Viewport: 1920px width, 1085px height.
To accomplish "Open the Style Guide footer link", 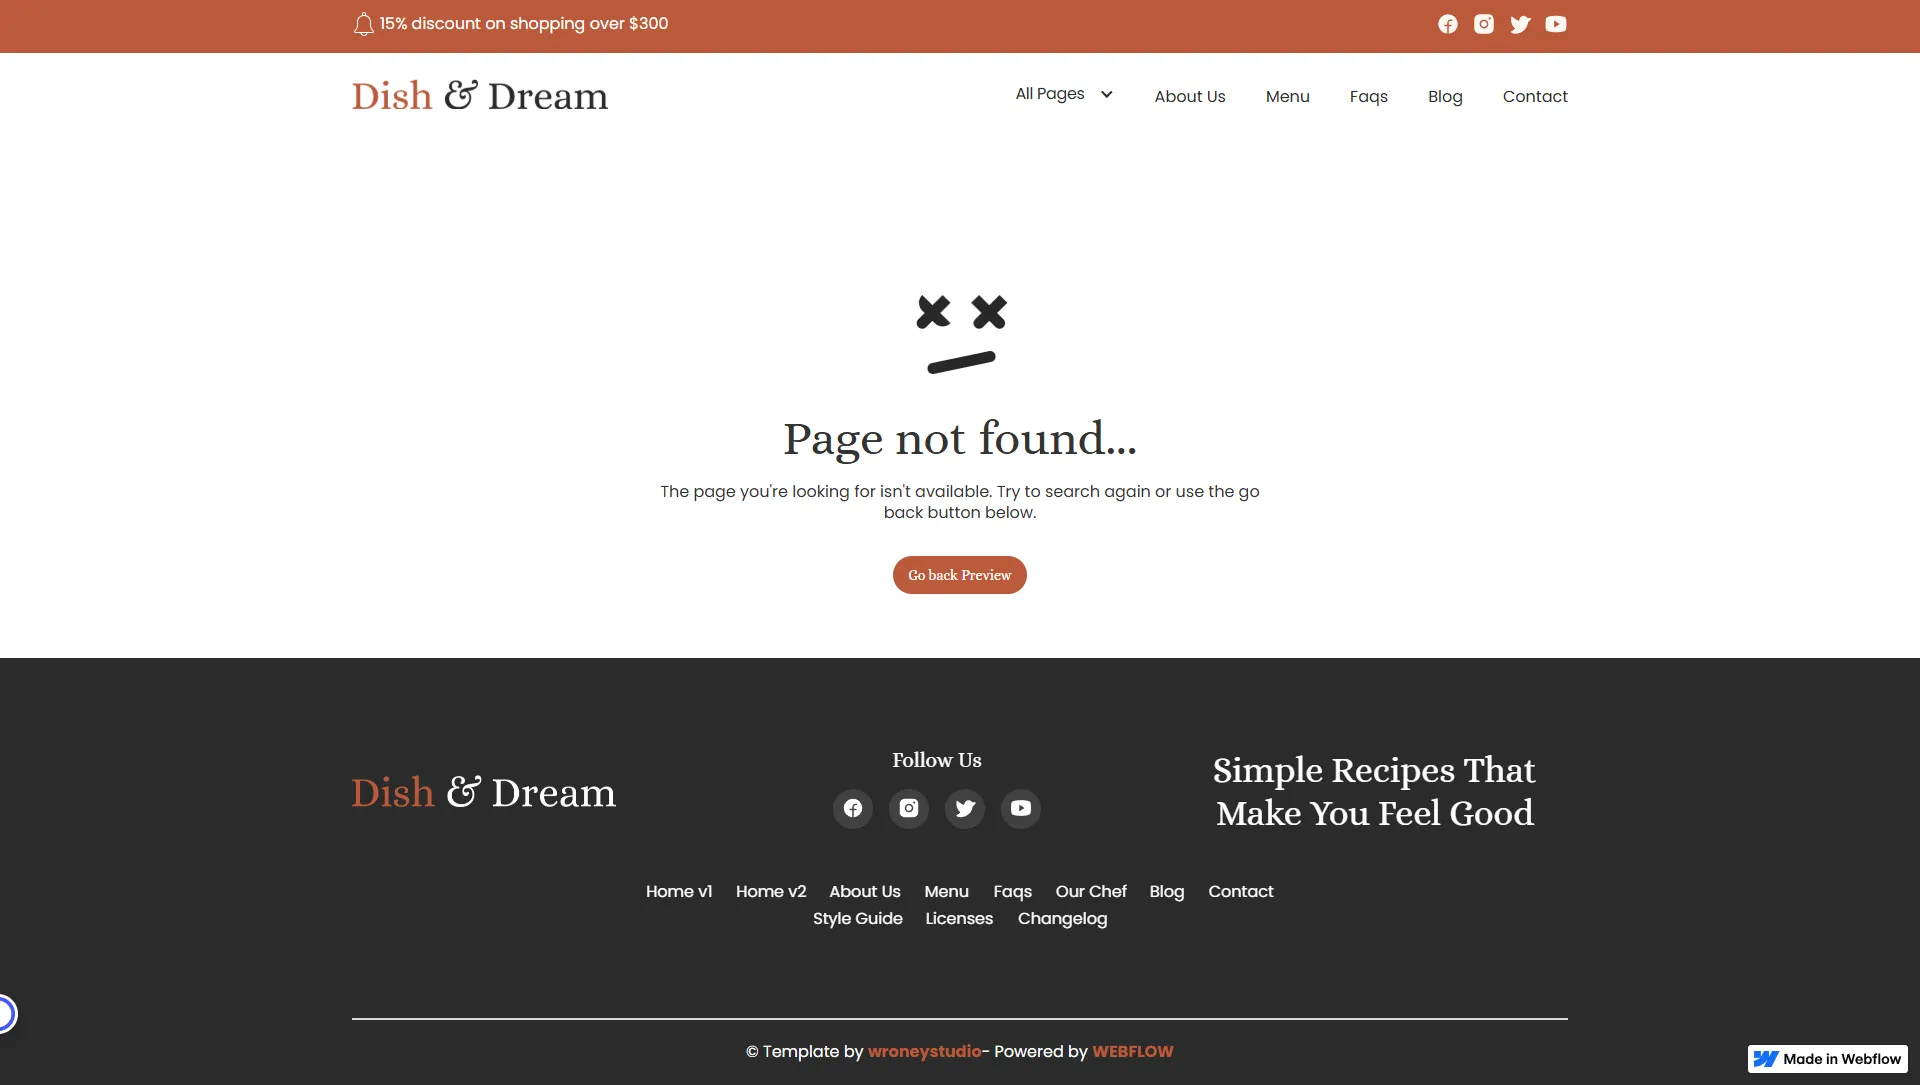I will coord(857,918).
